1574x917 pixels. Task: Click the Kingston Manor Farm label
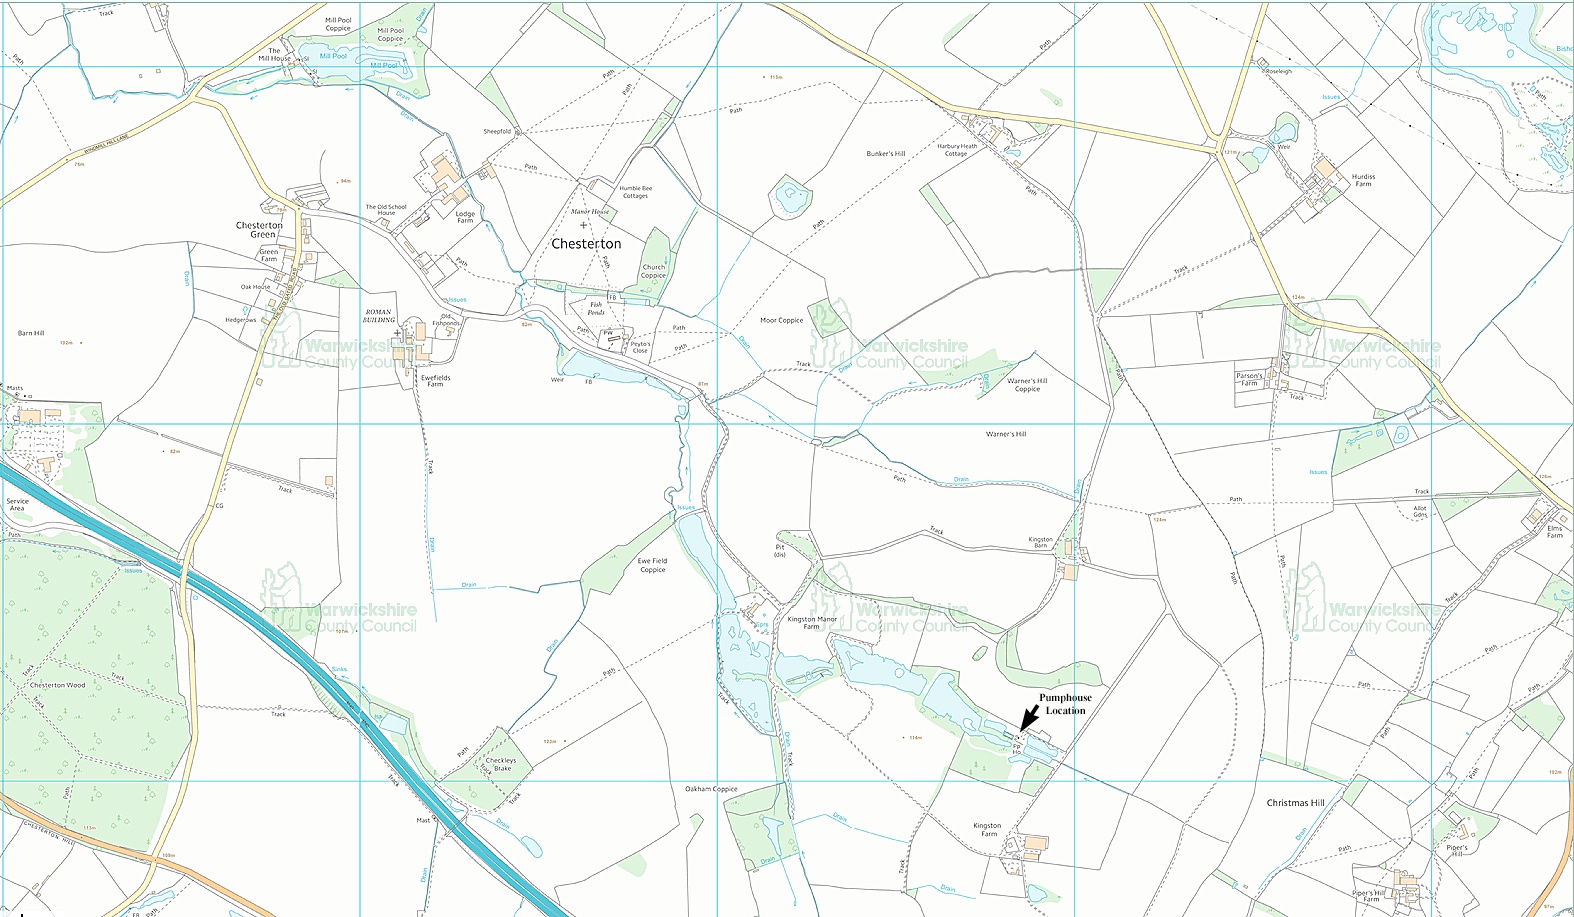(x=812, y=623)
